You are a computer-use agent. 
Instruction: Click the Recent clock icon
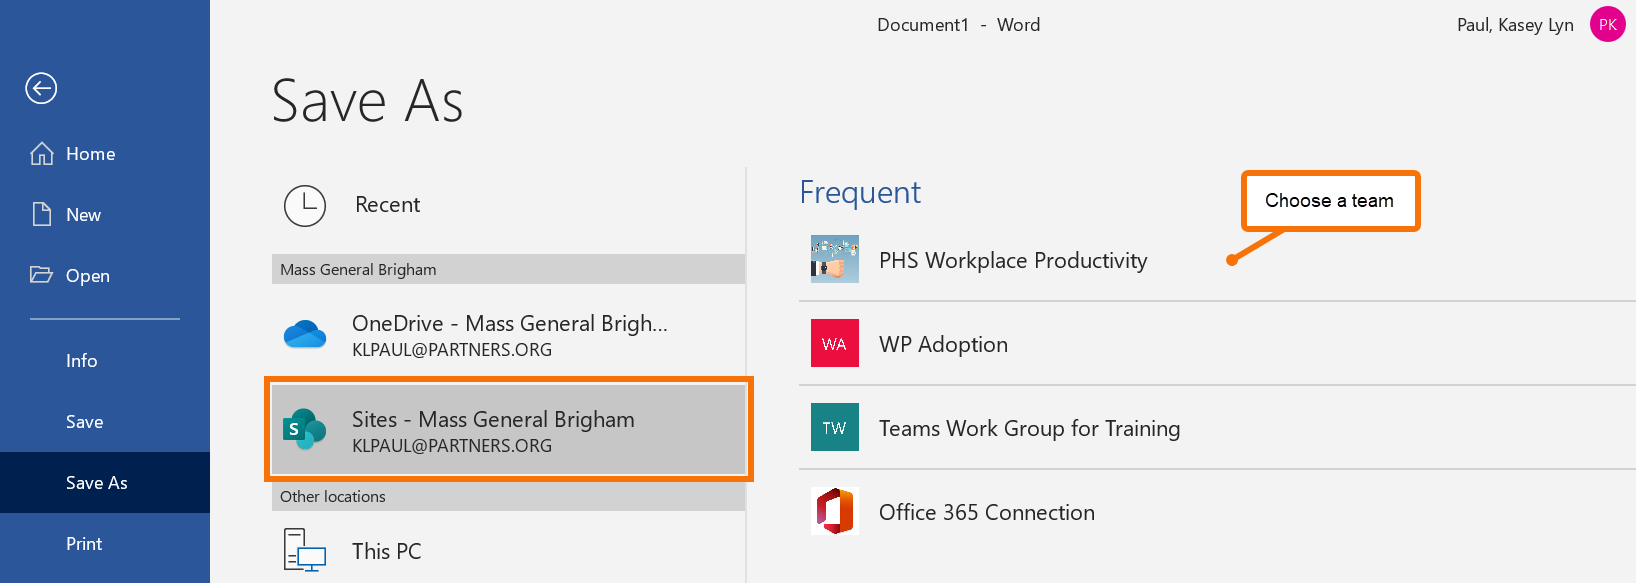305,205
